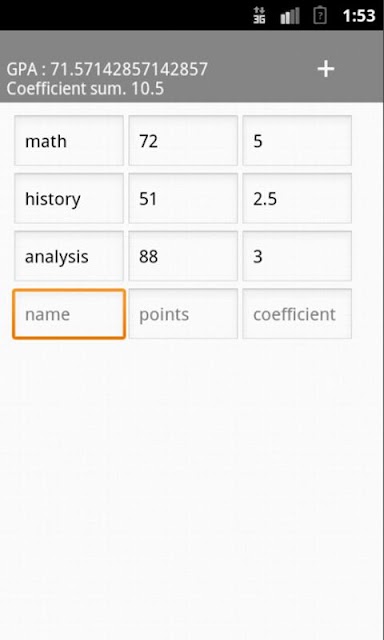This screenshot has width=384, height=640.
Task: Edit analysis coefficient value 3
Action: coord(297,256)
